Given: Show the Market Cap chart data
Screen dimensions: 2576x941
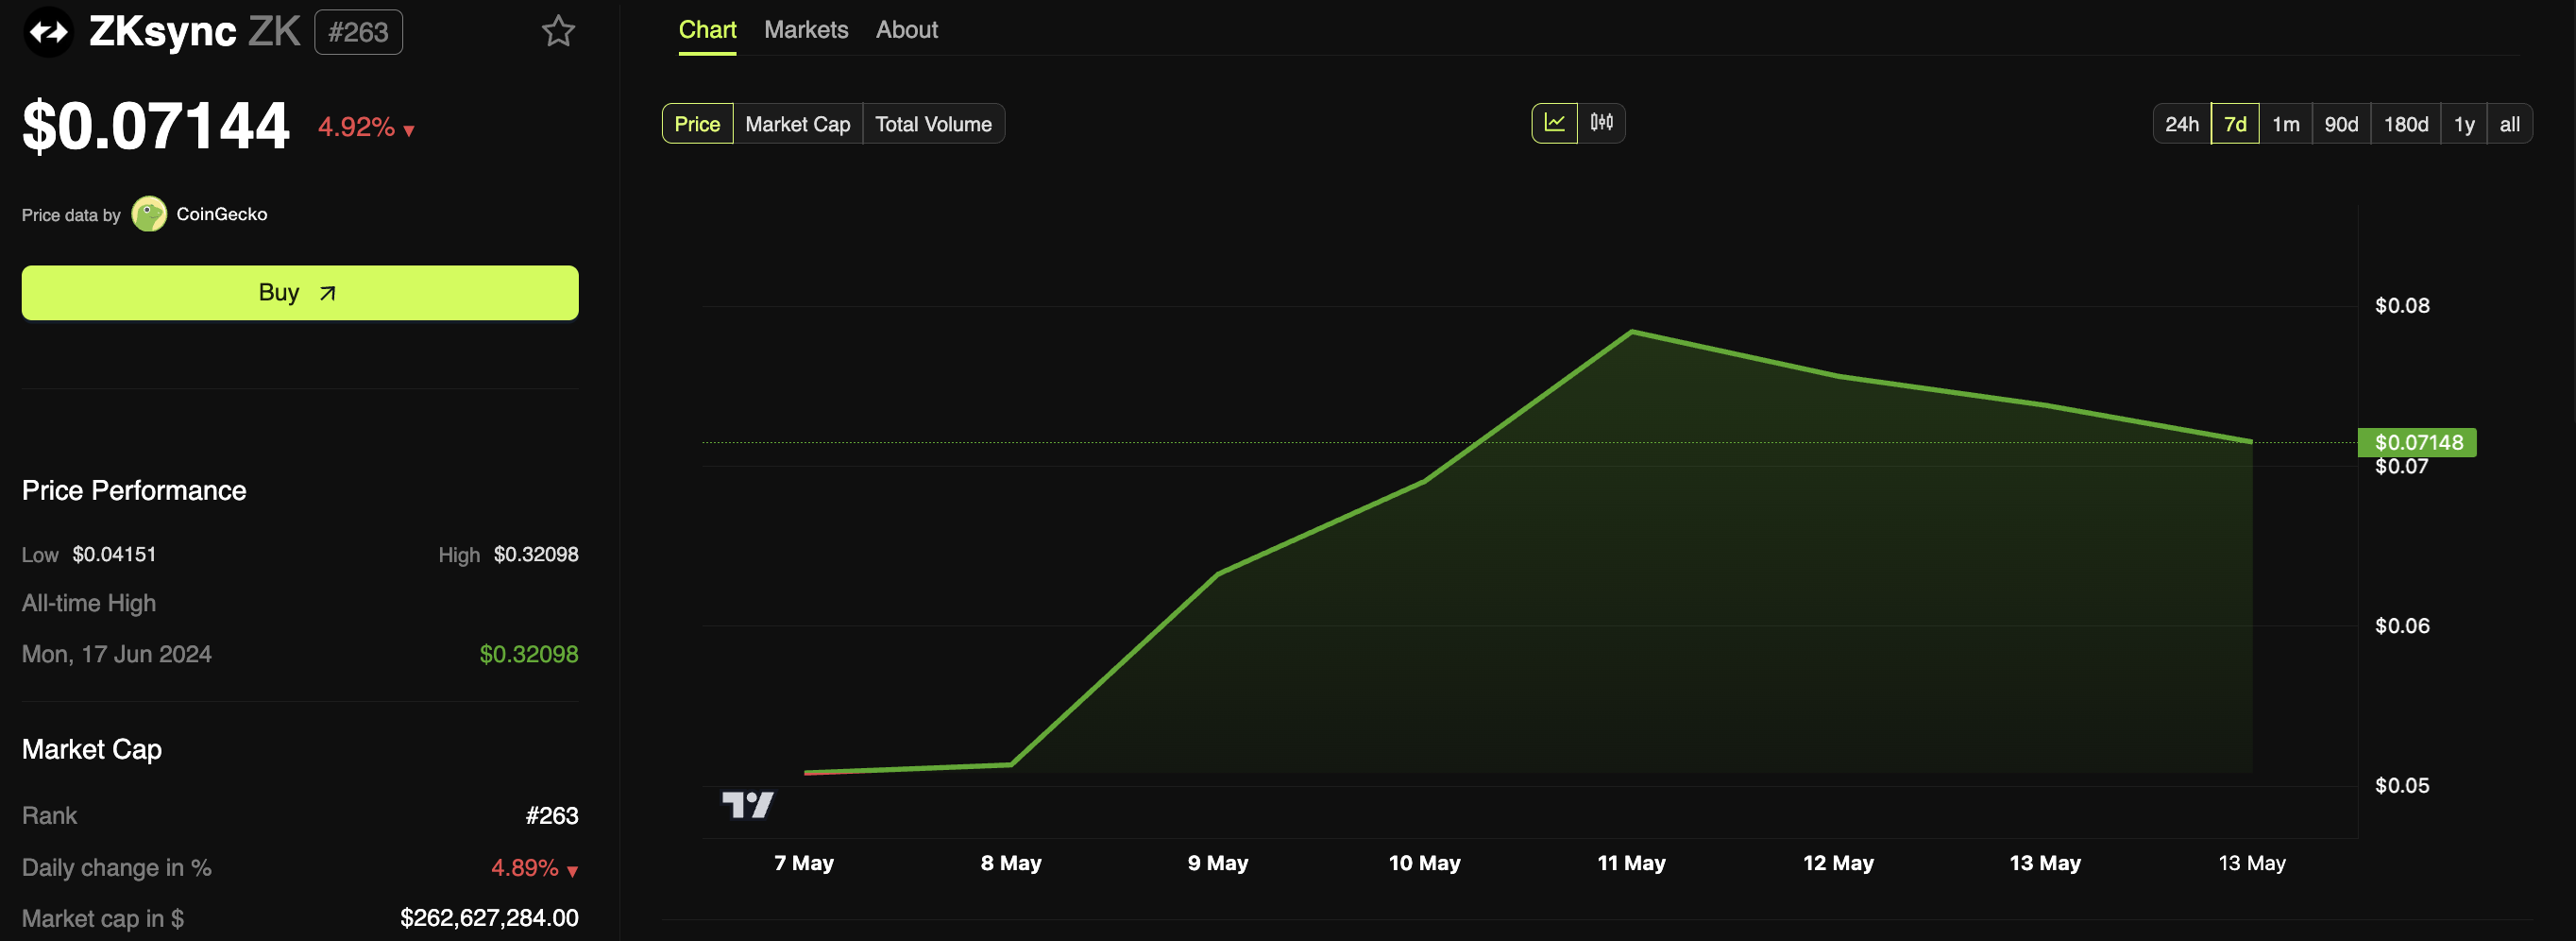Looking at the screenshot, I should pos(798,124).
